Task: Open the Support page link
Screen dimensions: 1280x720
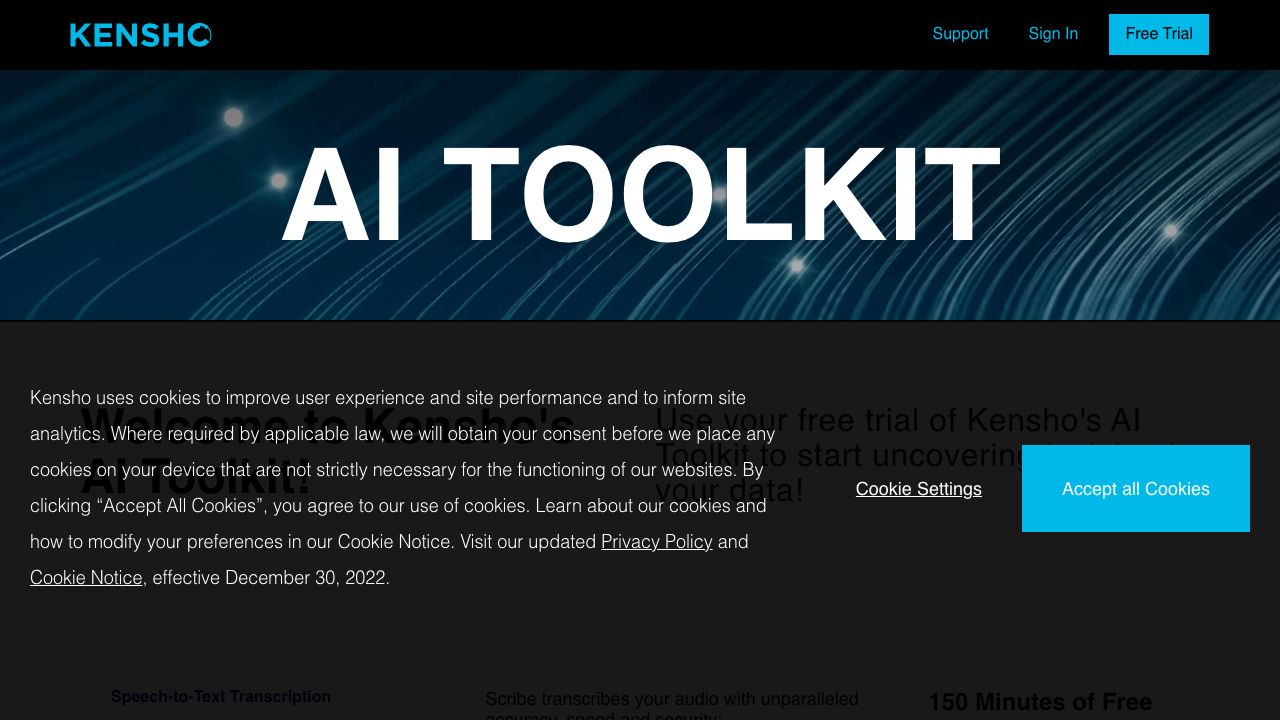Action: pos(960,34)
